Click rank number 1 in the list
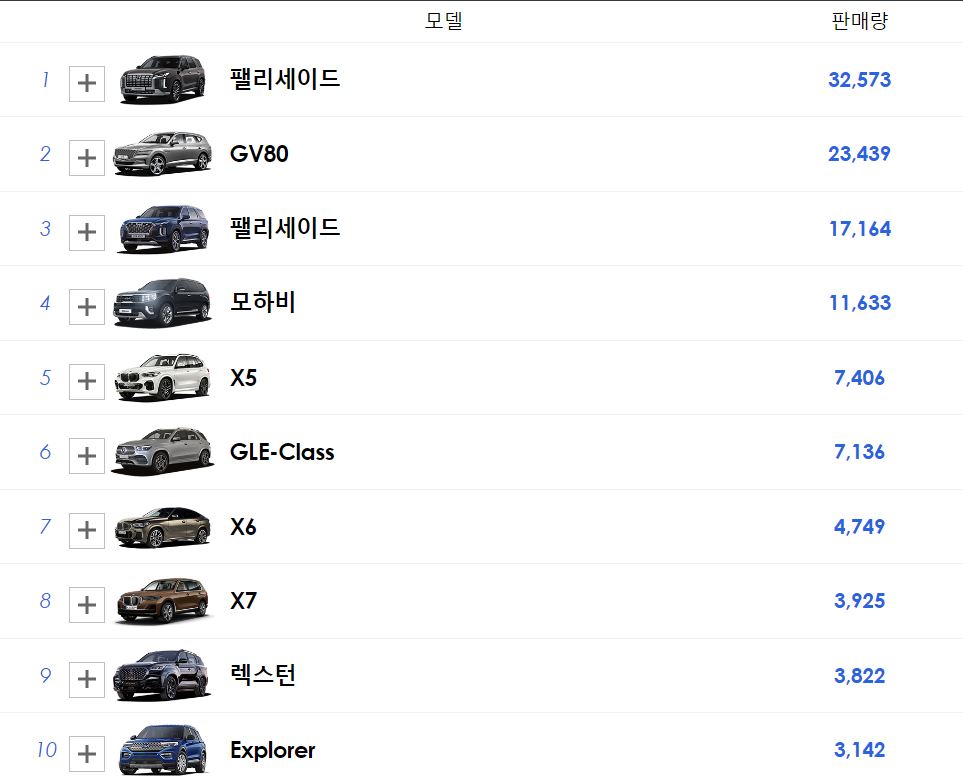The height and width of the screenshot is (784, 963). tap(45, 79)
